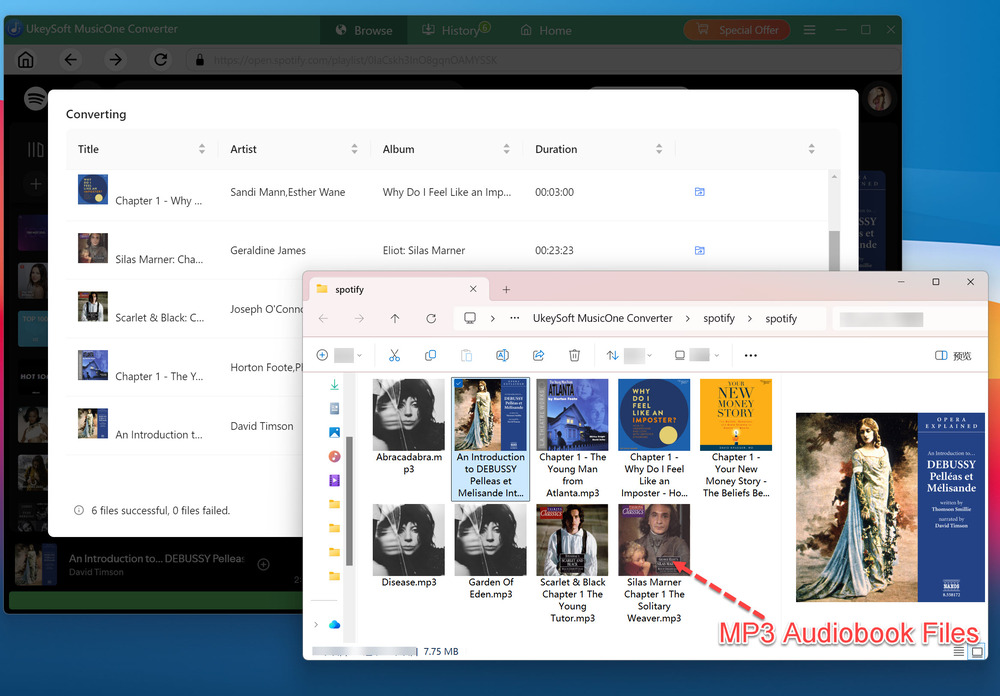The width and height of the screenshot is (1000, 696).
Task: Click the Home icon in UkeySoft browser bar
Action: coord(26,60)
